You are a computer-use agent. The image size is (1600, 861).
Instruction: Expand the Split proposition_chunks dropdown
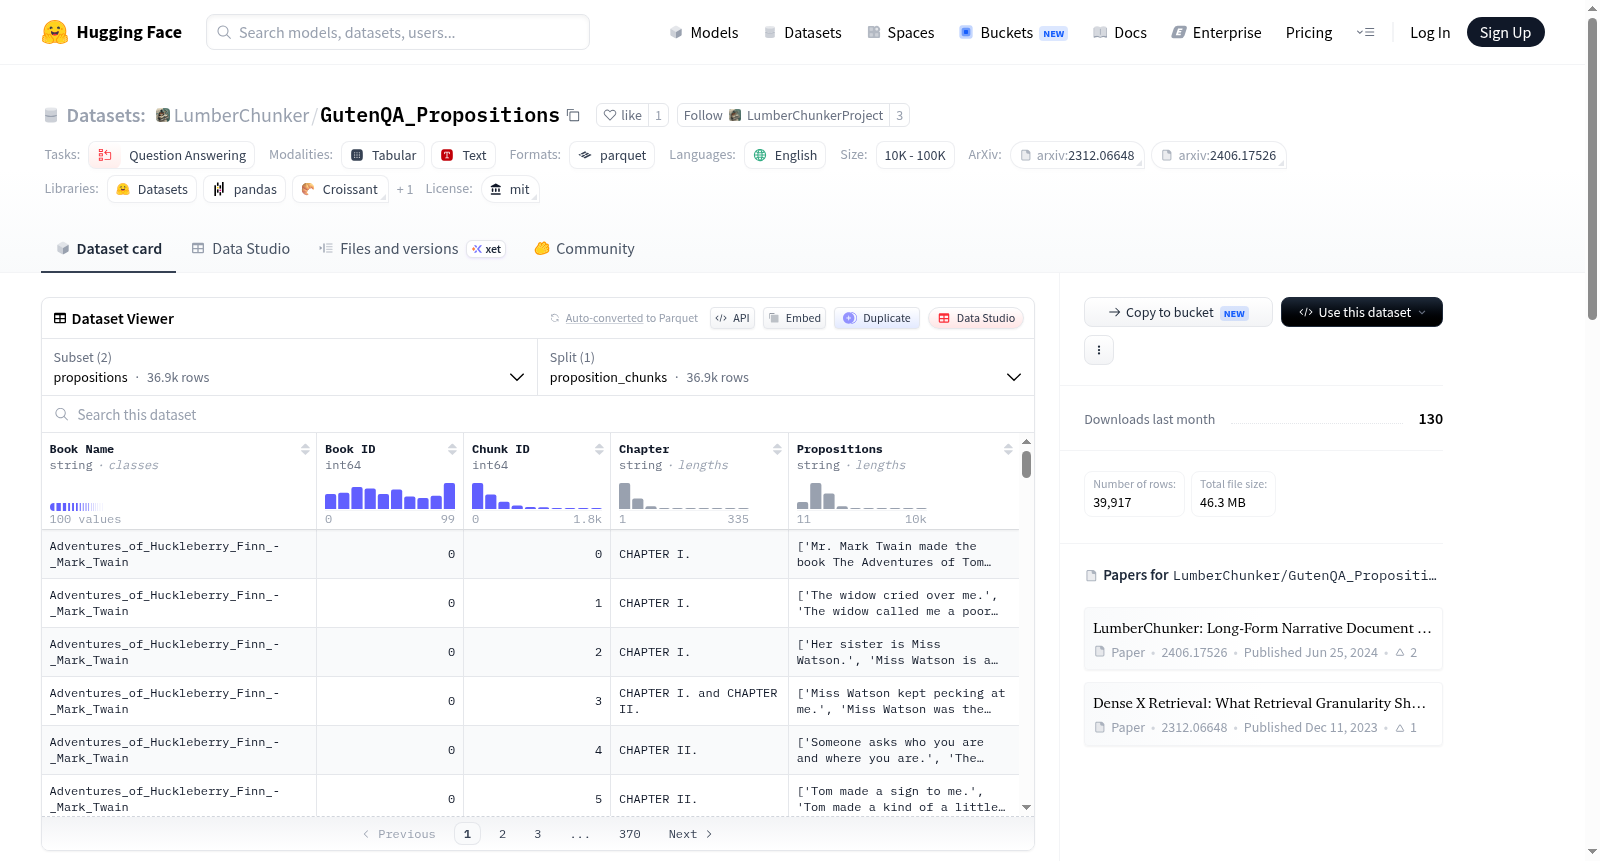click(786, 367)
